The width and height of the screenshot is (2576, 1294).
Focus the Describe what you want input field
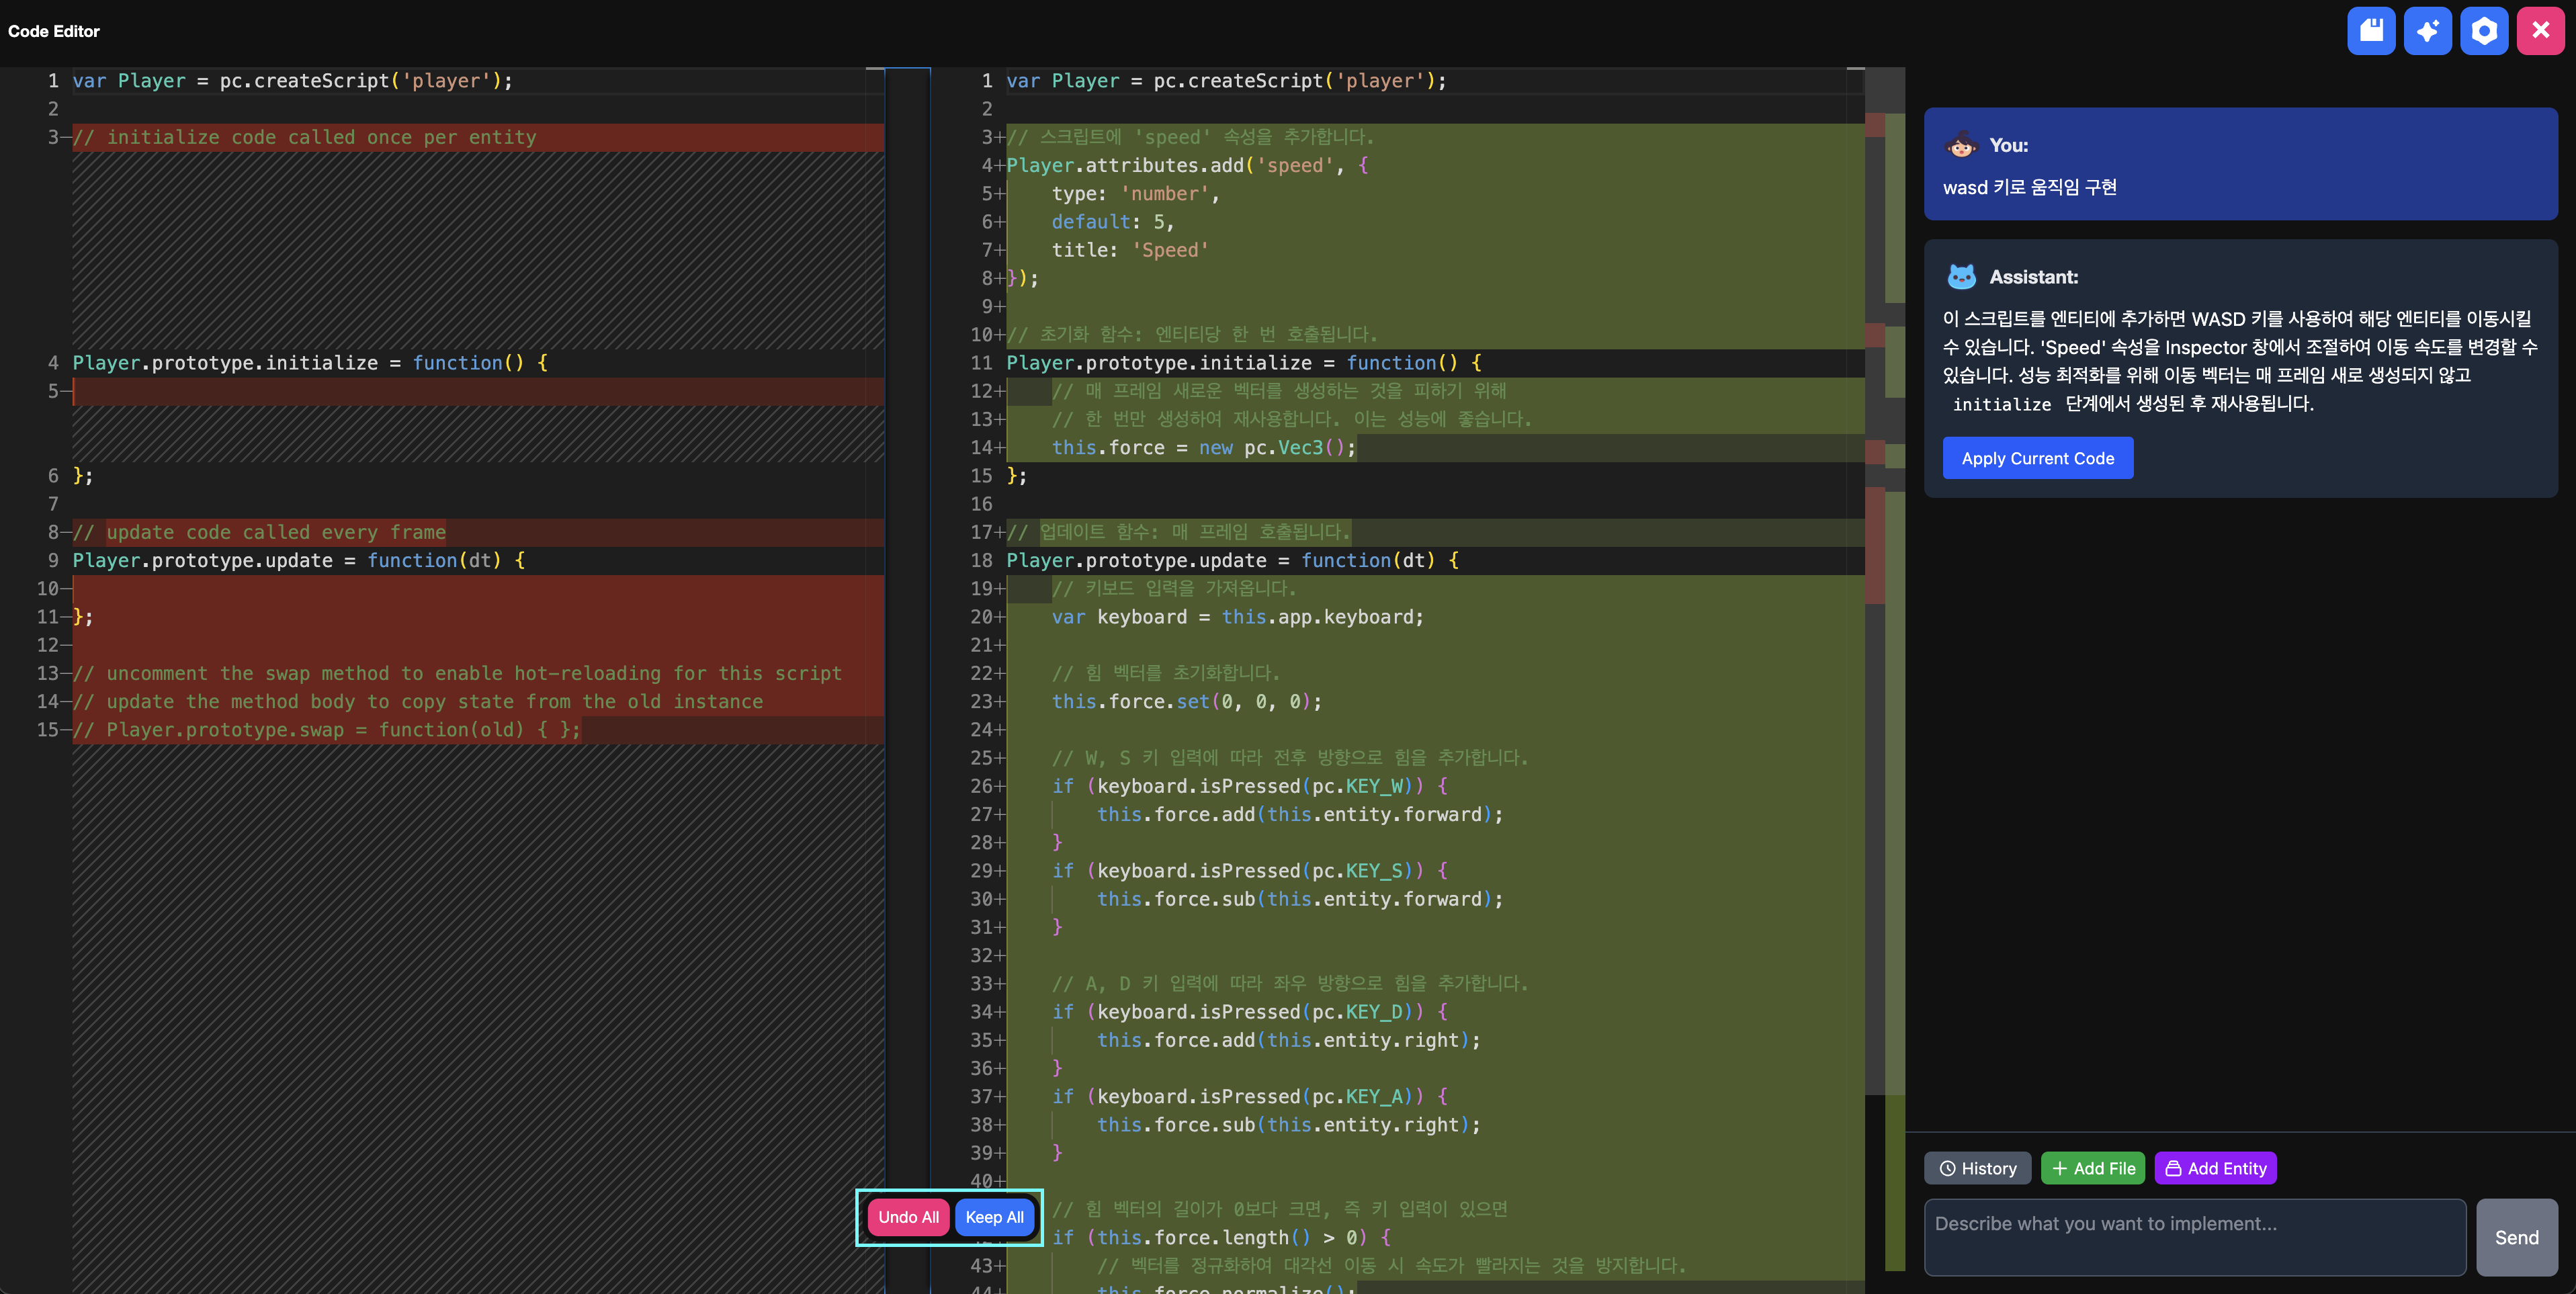click(x=2194, y=1237)
